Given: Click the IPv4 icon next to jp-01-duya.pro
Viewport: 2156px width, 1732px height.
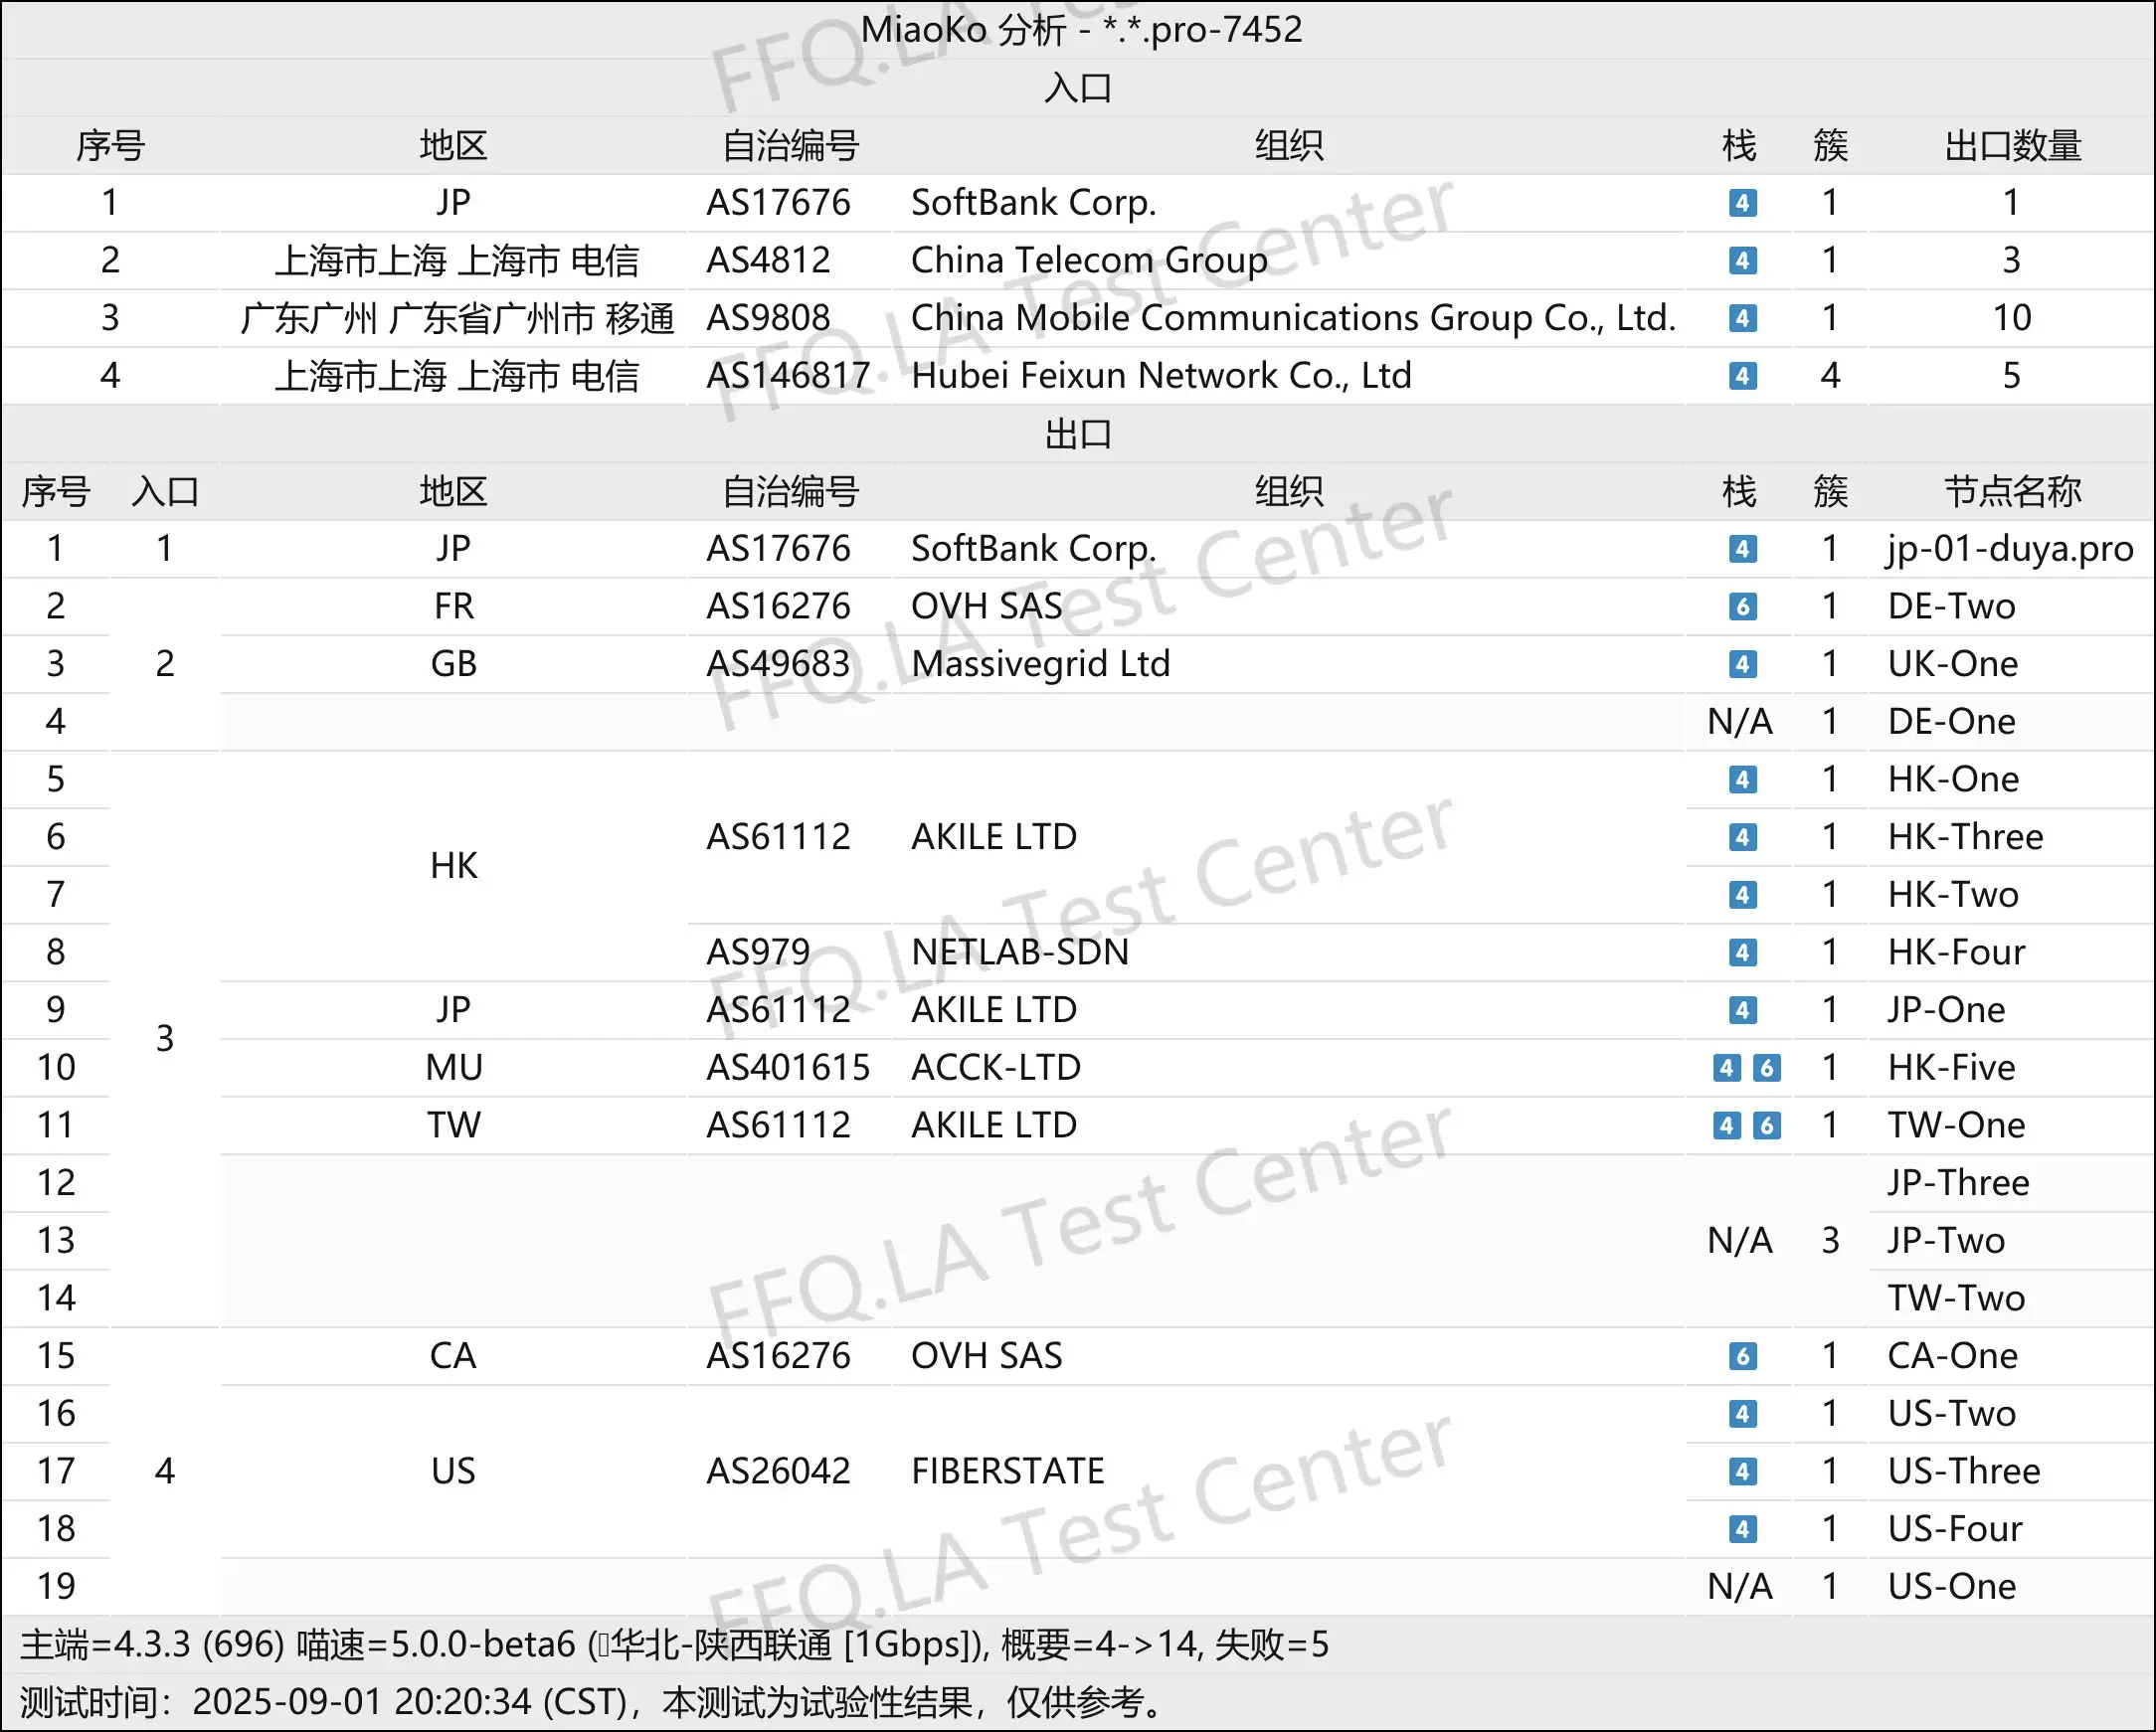Looking at the screenshot, I should coord(1742,549).
